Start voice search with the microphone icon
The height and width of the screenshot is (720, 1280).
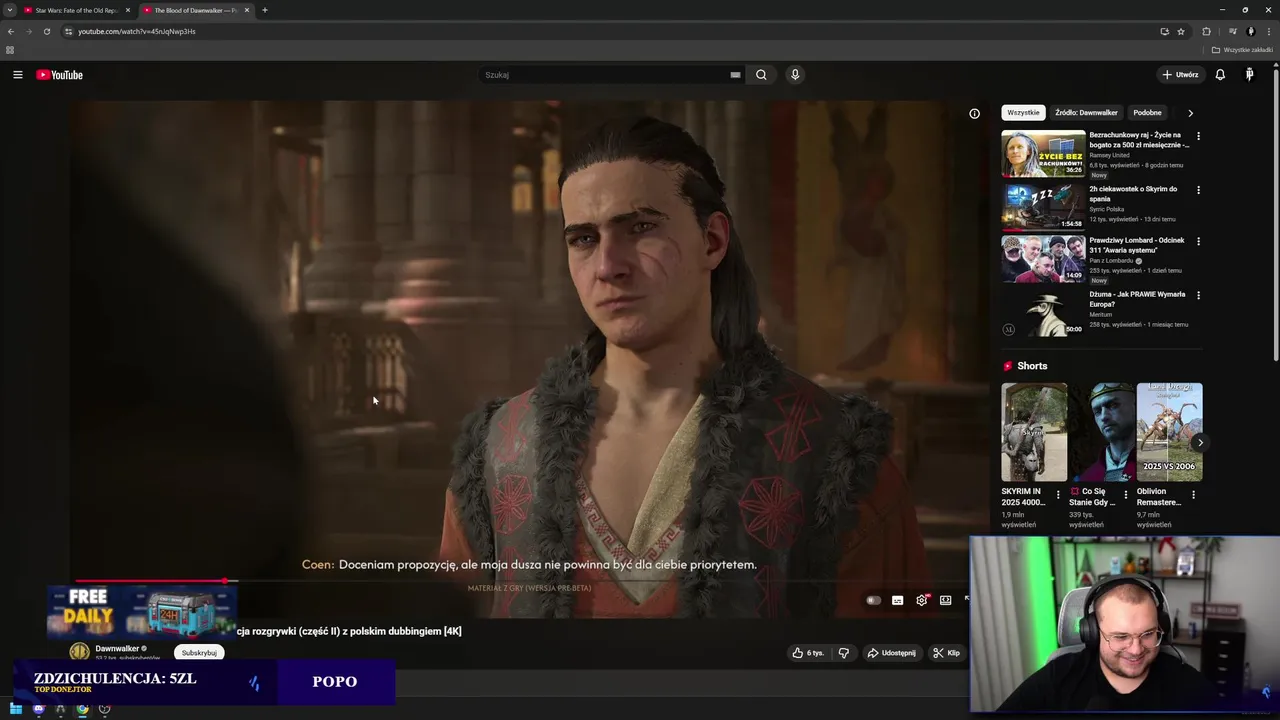tap(795, 75)
